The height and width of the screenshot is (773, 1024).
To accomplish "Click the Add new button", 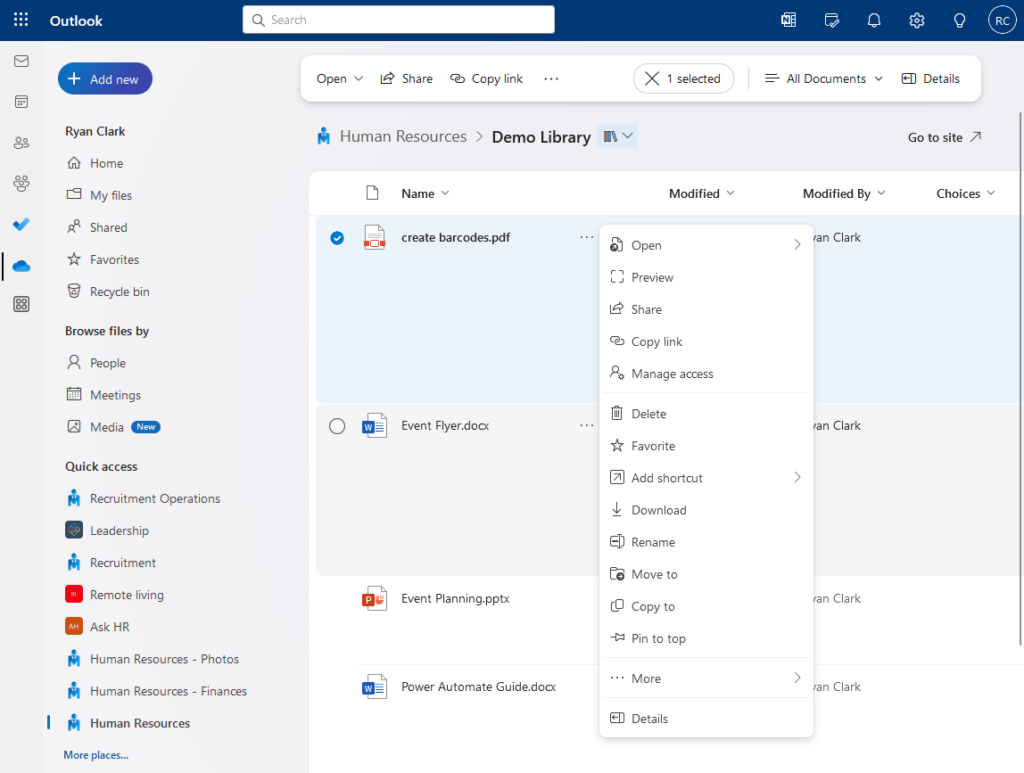I will click(x=105, y=79).
